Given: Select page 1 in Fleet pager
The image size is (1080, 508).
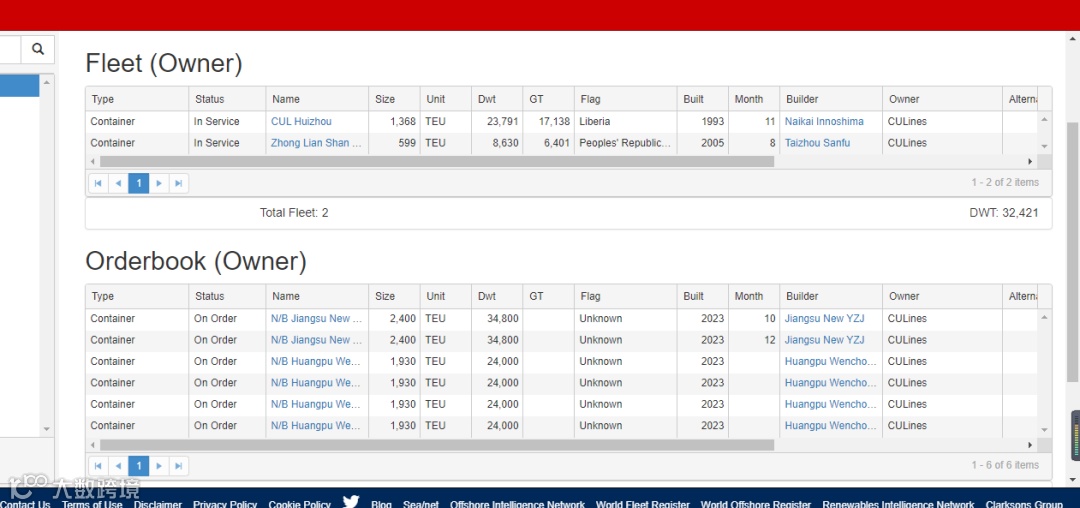Looking at the screenshot, I should click(138, 183).
